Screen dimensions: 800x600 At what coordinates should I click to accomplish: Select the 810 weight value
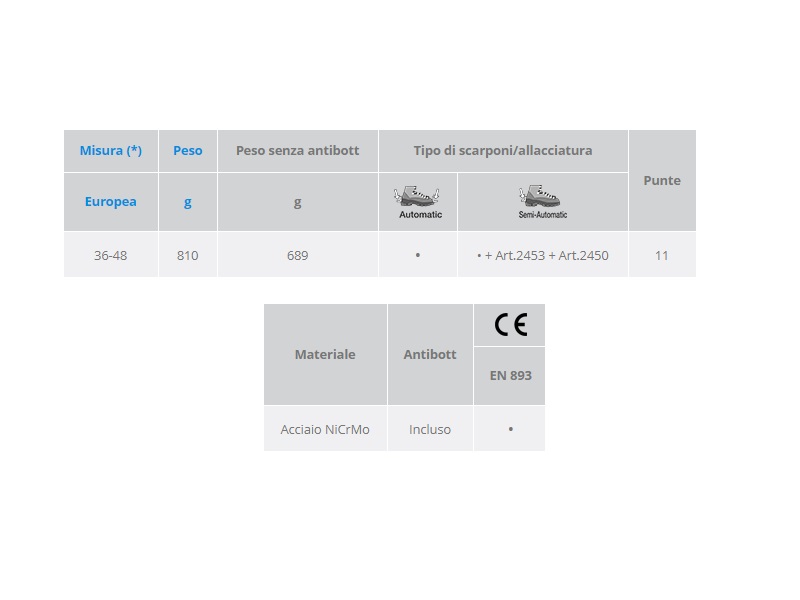pyautogui.click(x=188, y=255)
